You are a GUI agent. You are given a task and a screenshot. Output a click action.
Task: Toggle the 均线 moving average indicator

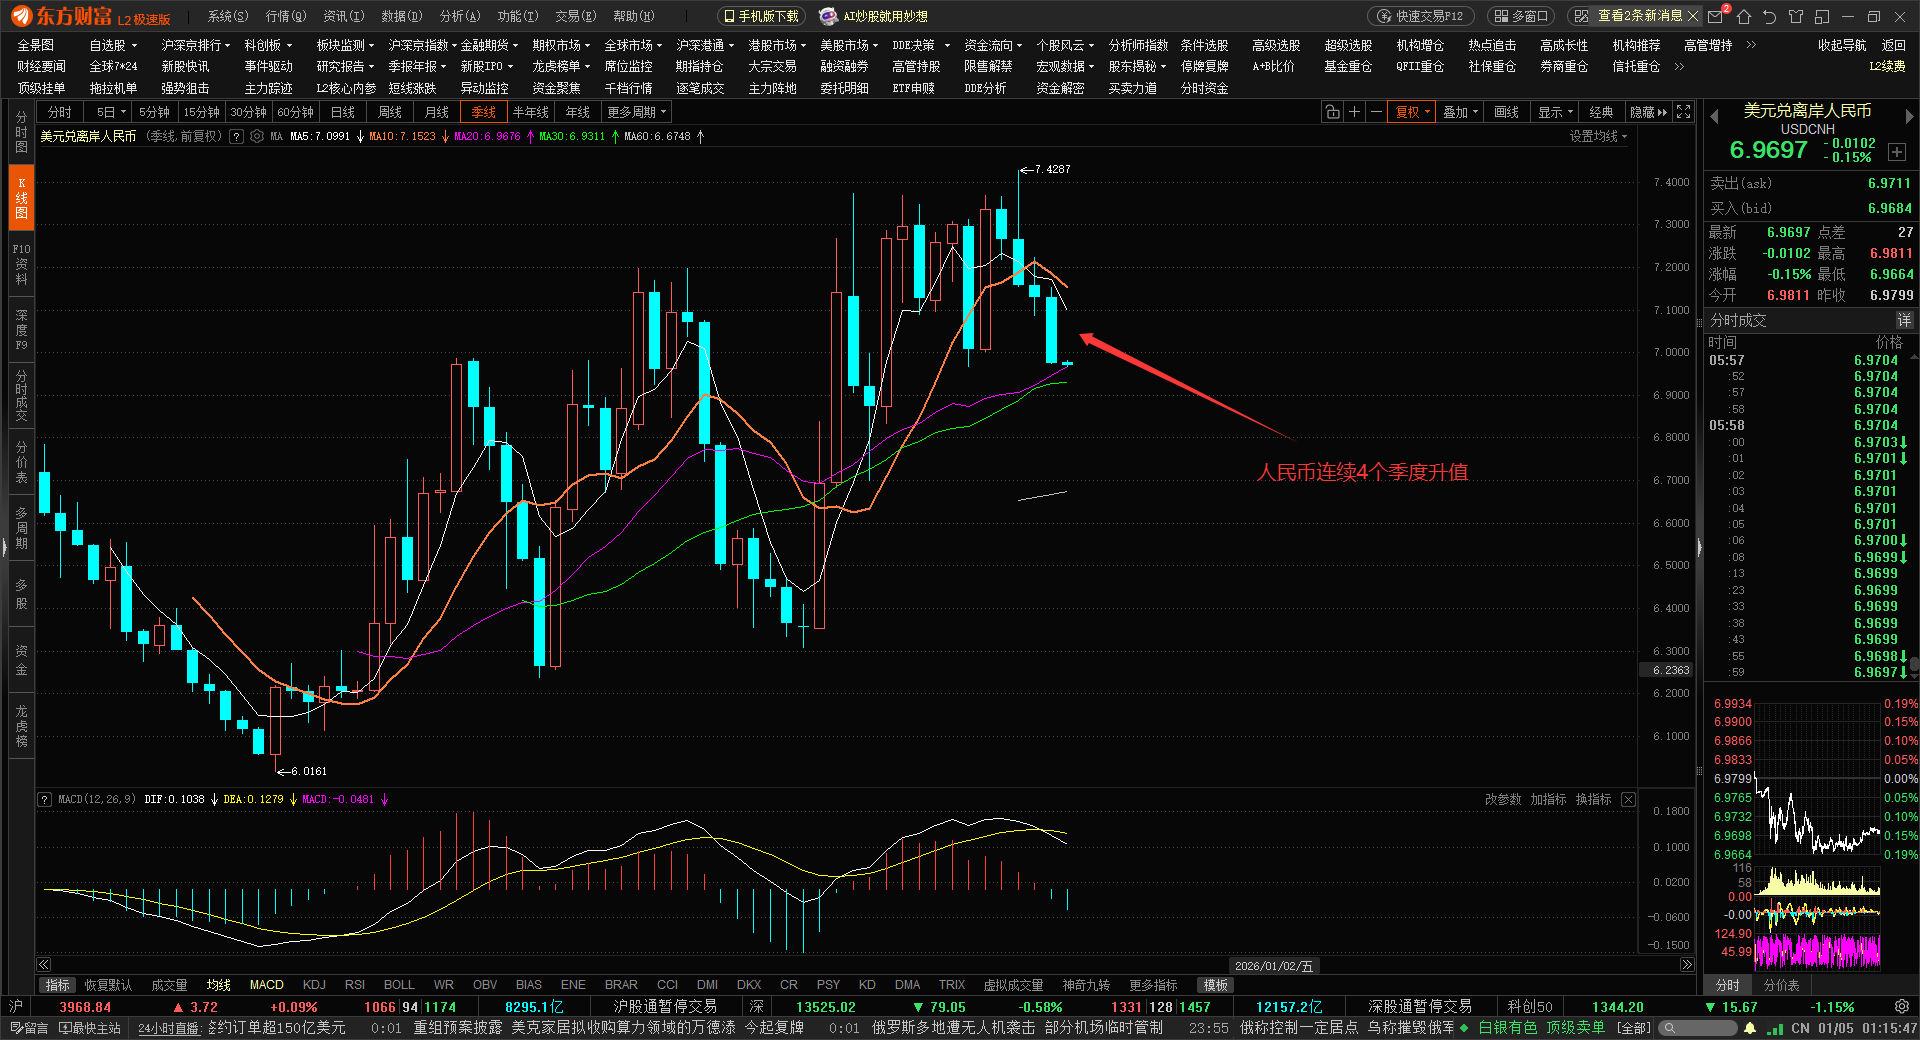[x=218, y=985]
